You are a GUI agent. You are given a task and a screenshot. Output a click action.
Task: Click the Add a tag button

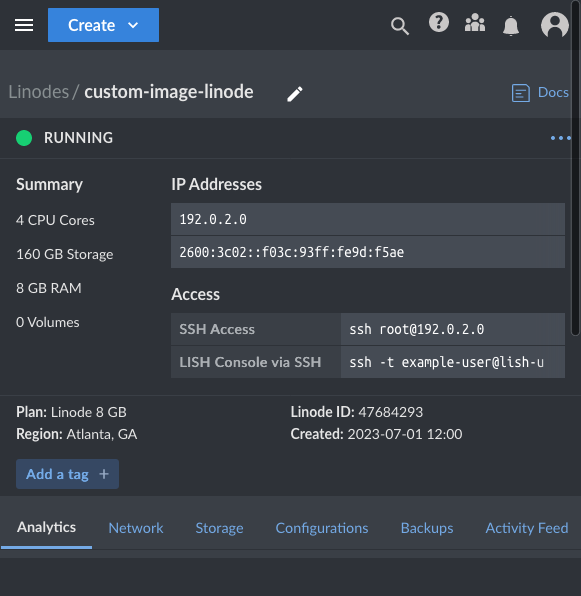point(67,474)
